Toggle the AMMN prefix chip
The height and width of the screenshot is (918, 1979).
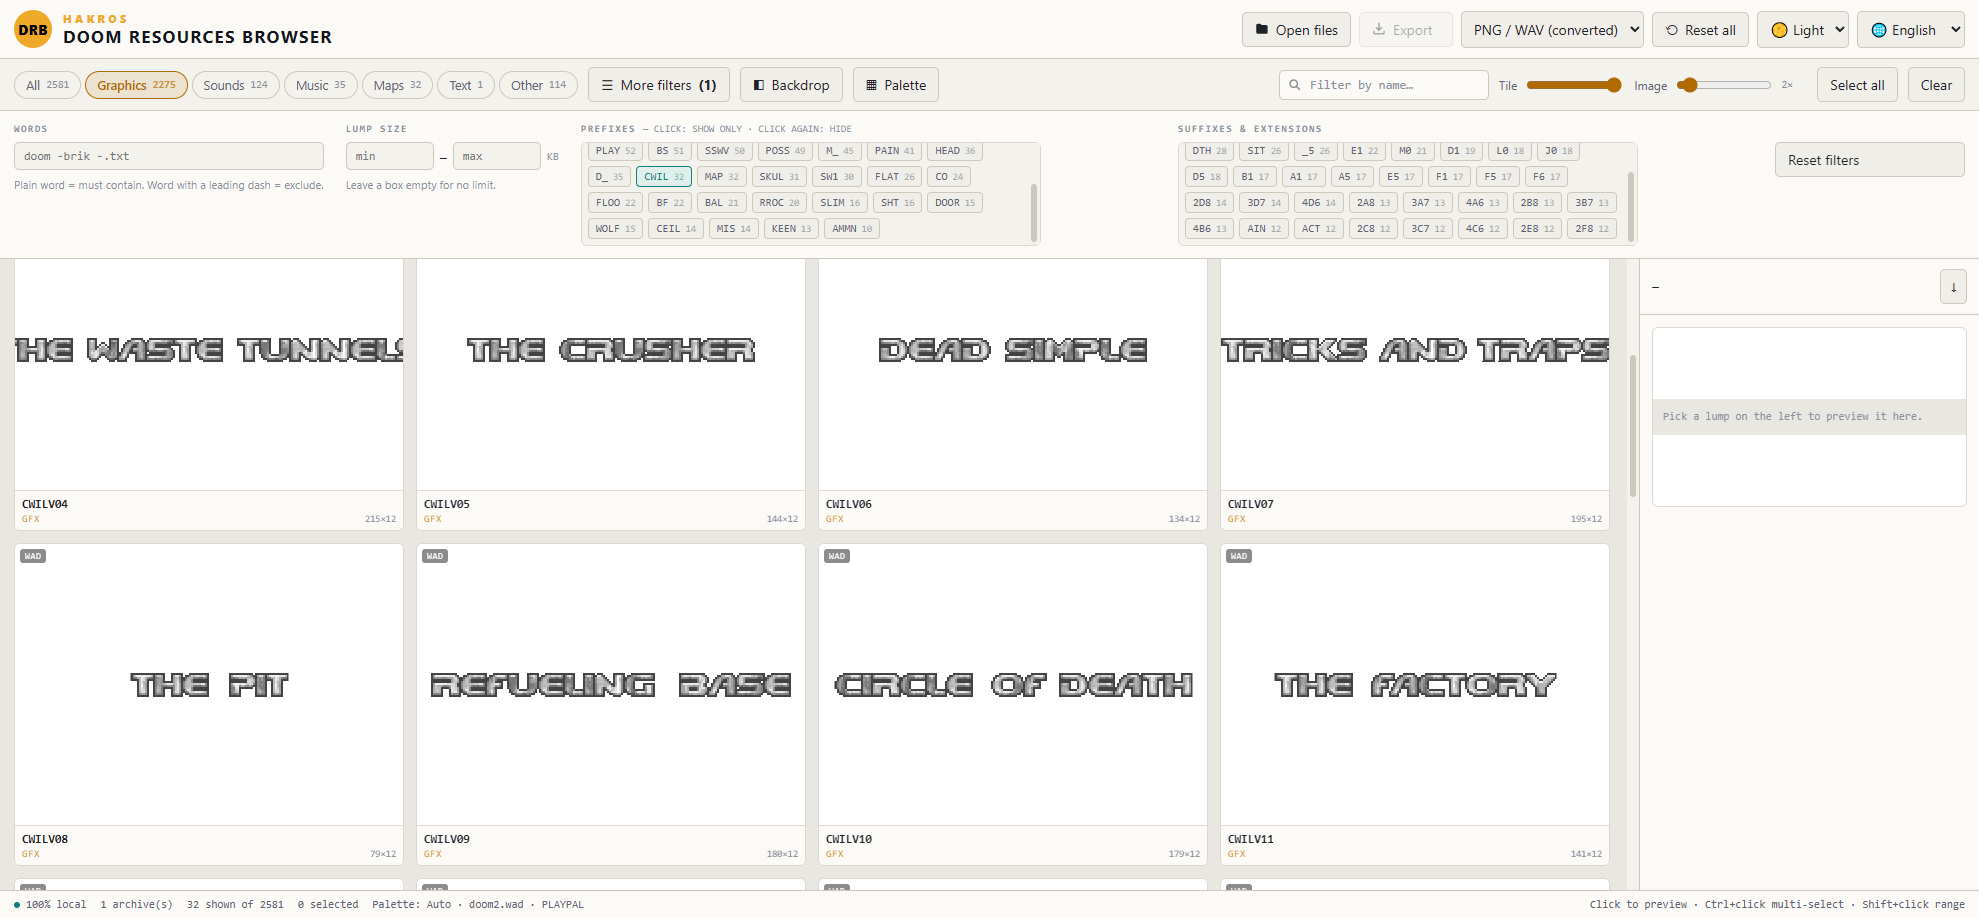point(852,229)
